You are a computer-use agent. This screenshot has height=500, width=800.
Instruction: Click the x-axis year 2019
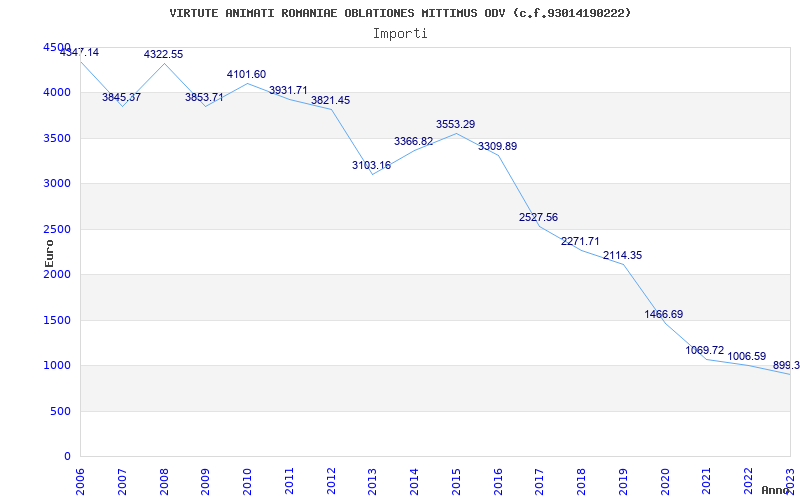click(623, 482)
